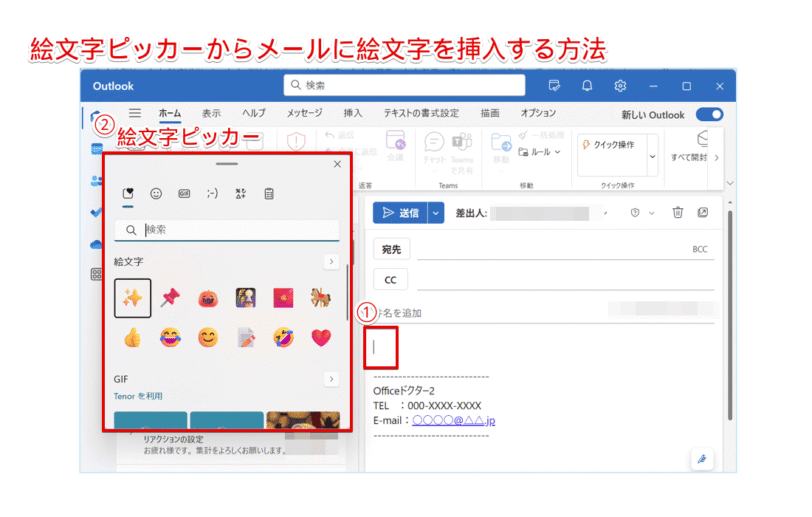This screenshot has width=812, height=517.
Task: Open the 描画 ribbon tab
Action: coord(490,113)
